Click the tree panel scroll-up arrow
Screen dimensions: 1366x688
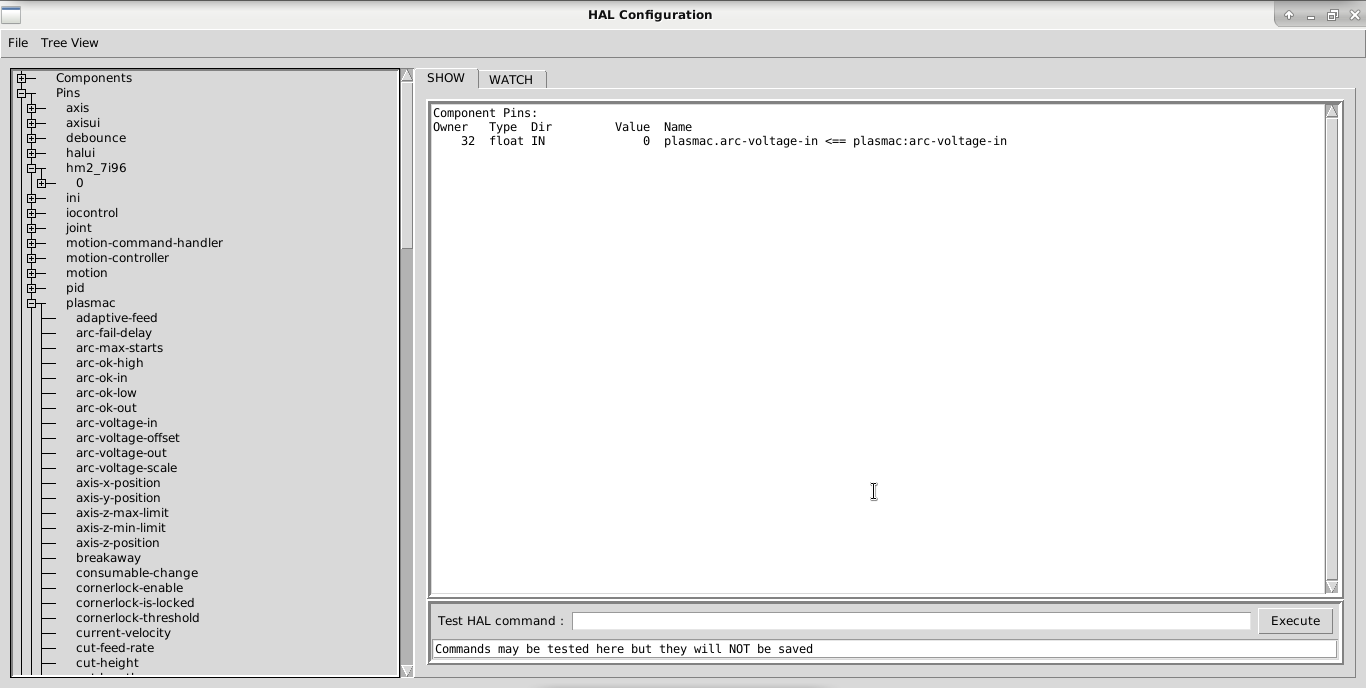pyautogui.click(x=407, y=75)
